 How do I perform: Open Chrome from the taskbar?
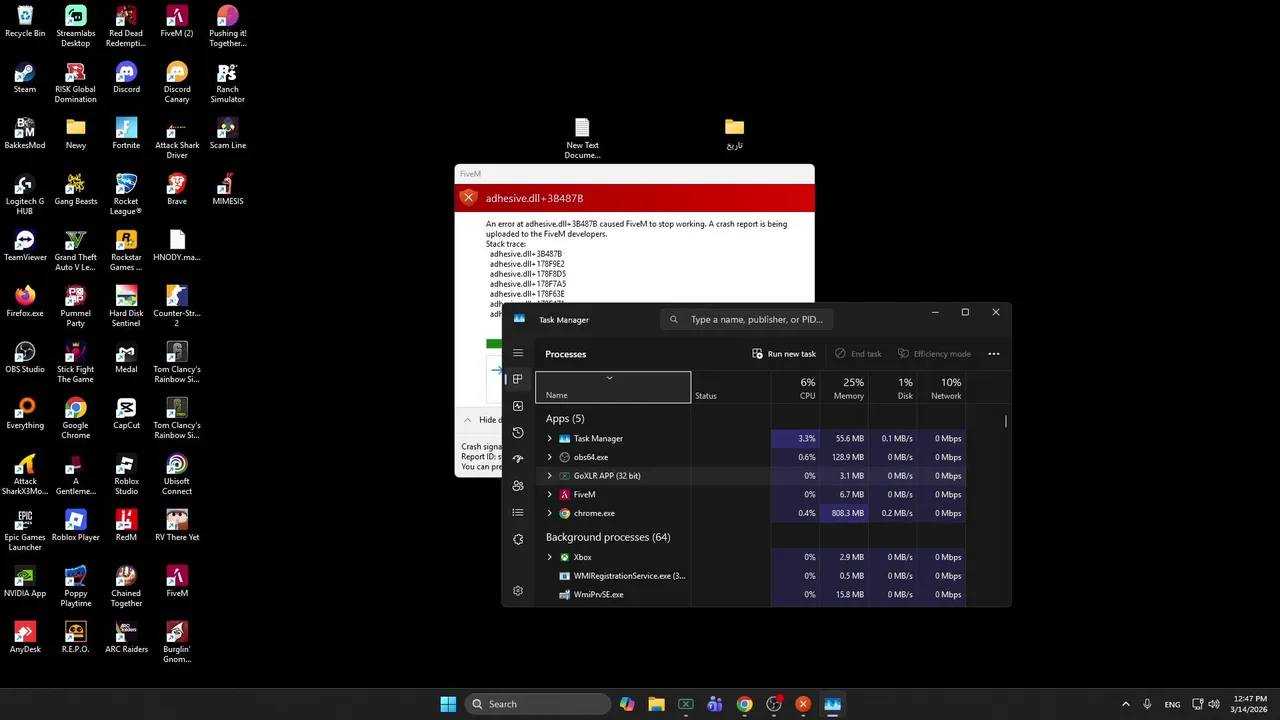coord(744,704)
